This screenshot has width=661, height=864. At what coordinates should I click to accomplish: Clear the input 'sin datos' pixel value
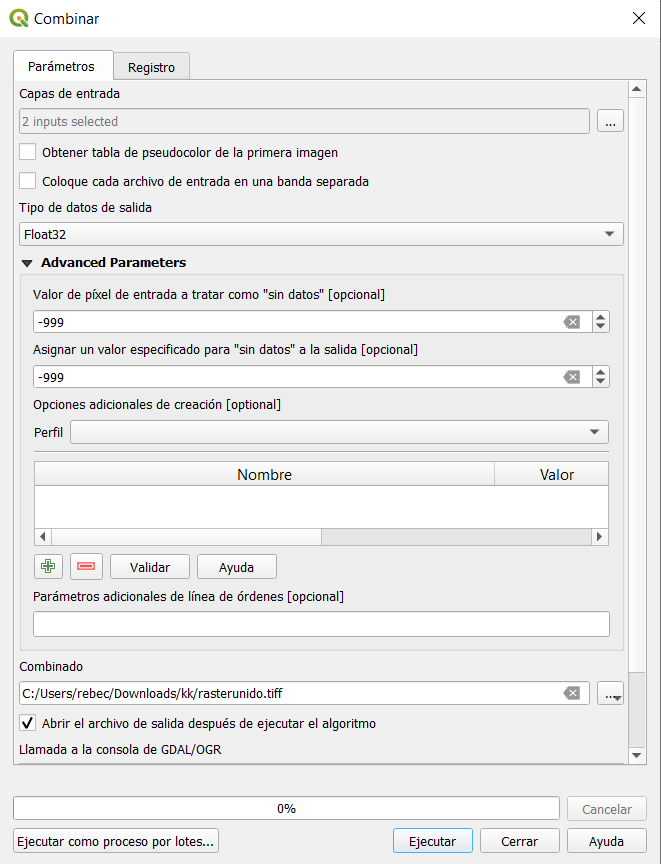(x=571, y=322)
